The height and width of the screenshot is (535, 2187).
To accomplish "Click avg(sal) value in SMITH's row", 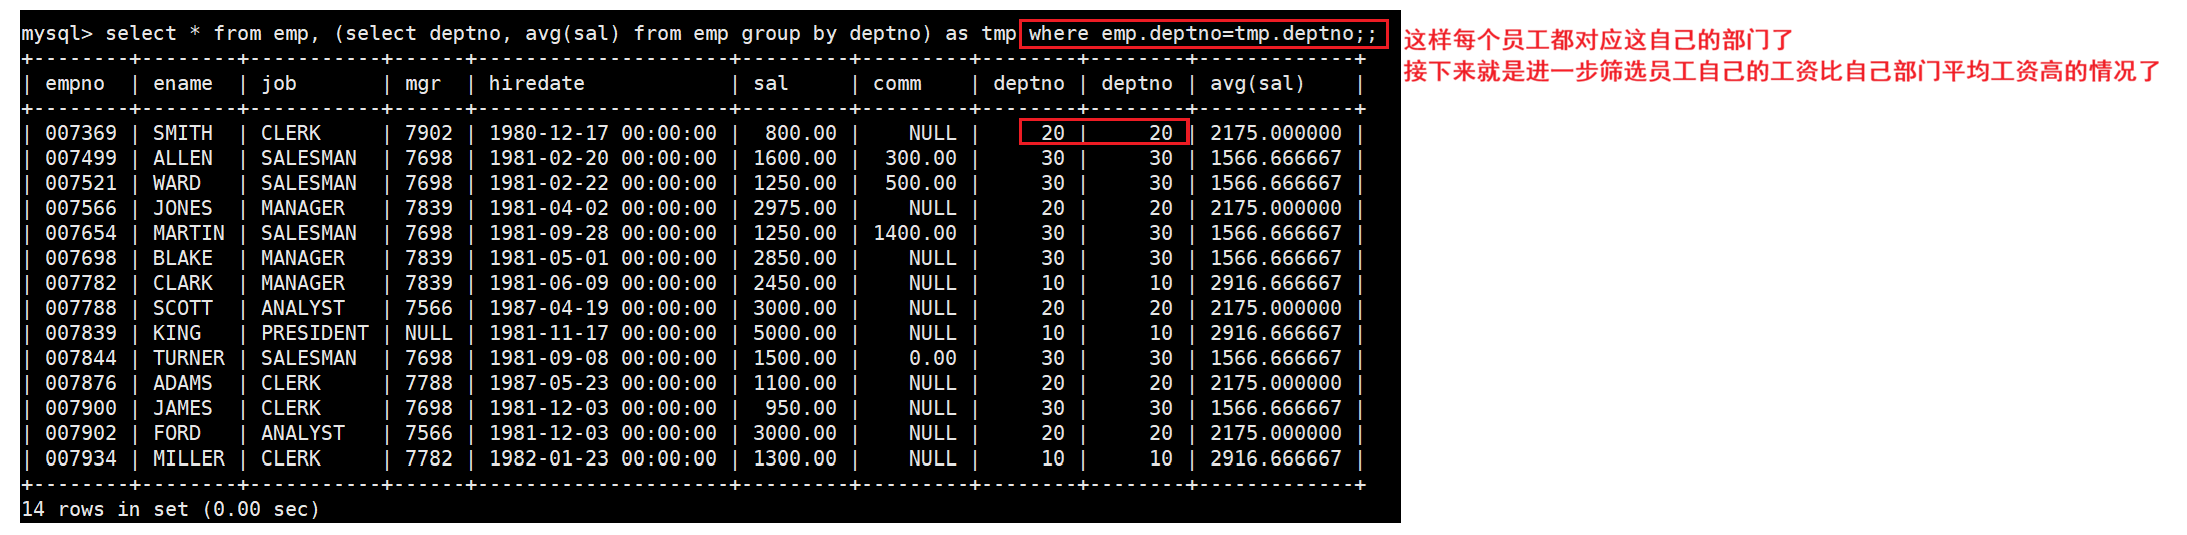I will click(1275, 133).
